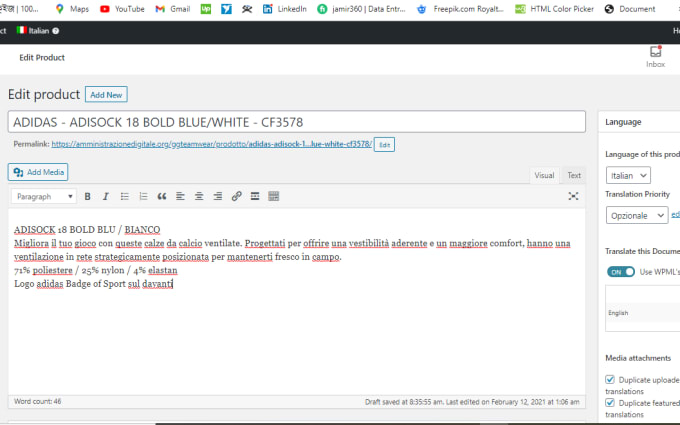Align text right

(x=218, y=196)
